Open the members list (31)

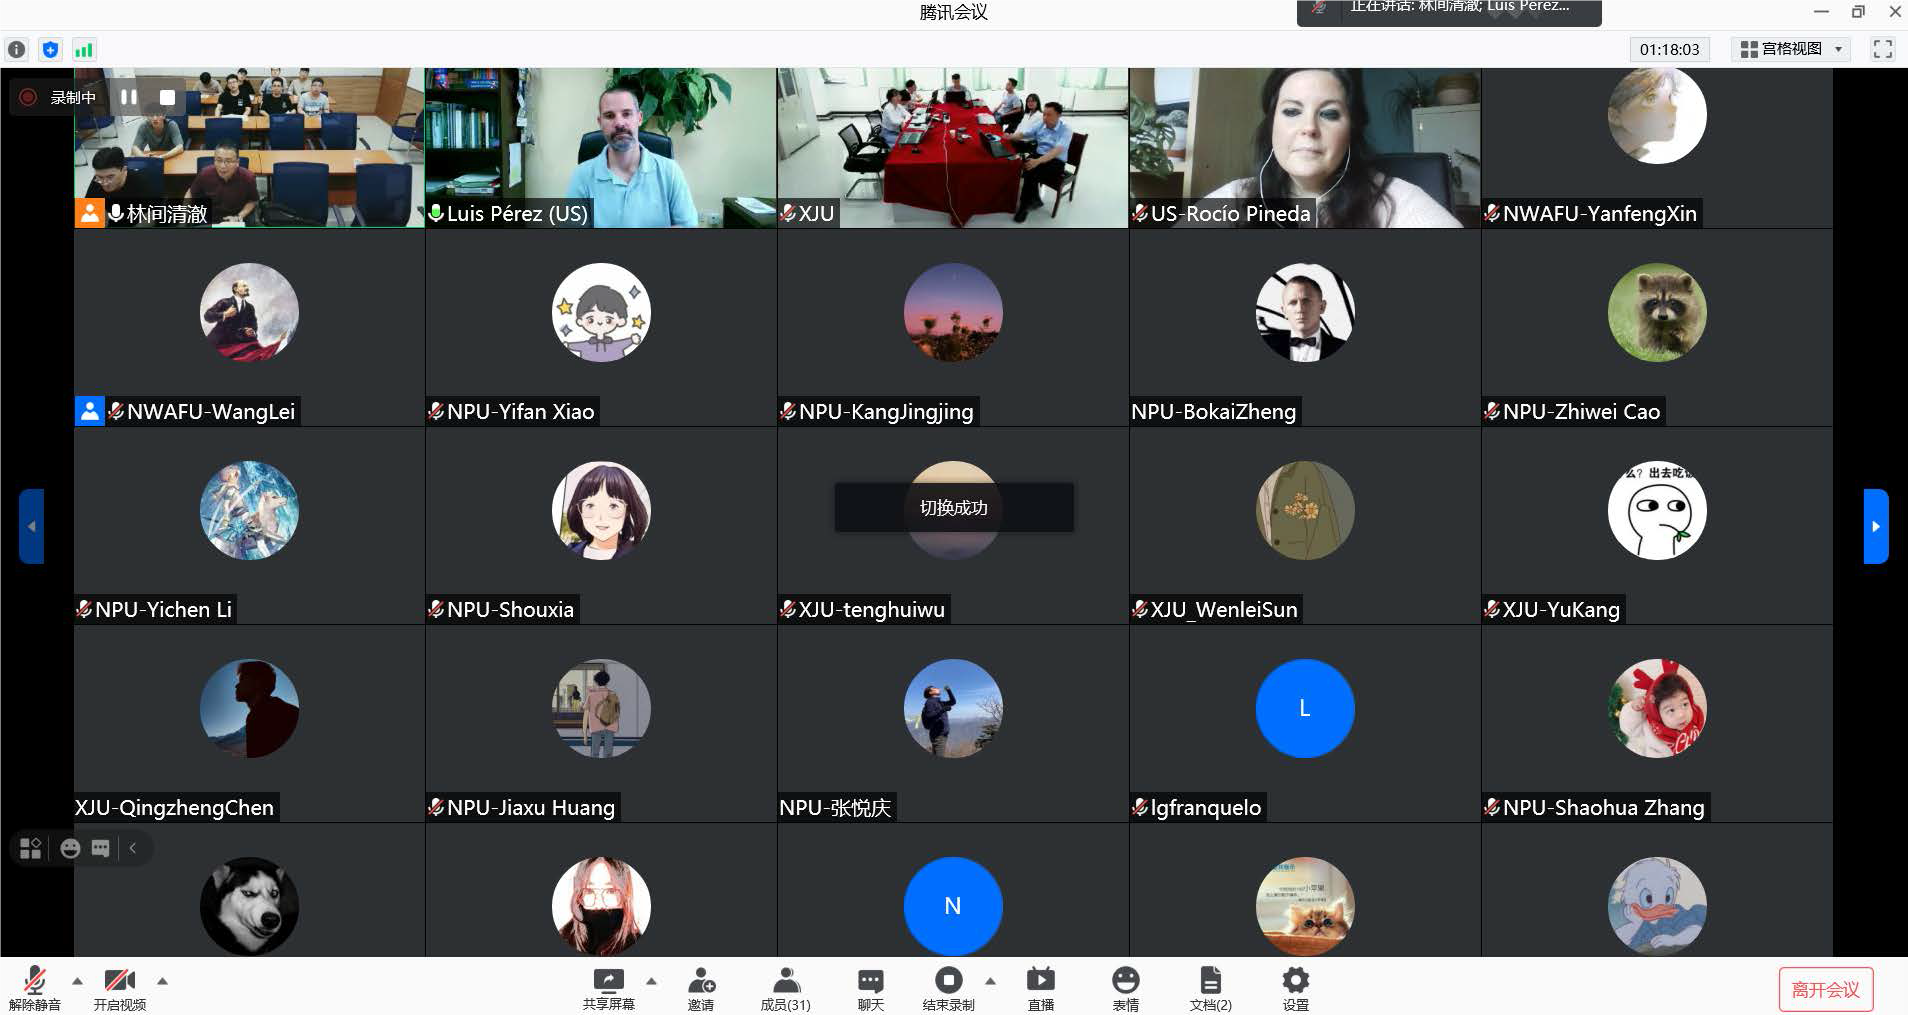785,988
